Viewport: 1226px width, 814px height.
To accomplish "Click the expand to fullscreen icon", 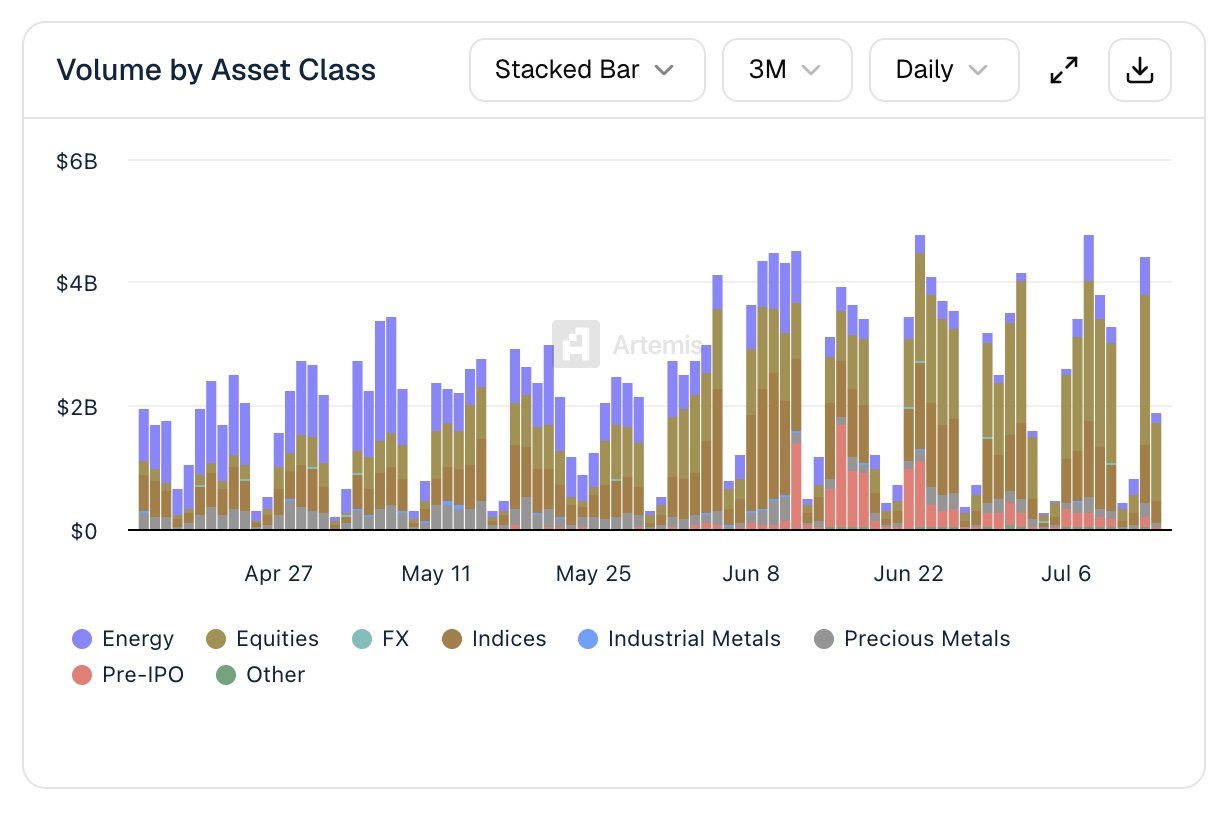I will tap(1064, 70).
